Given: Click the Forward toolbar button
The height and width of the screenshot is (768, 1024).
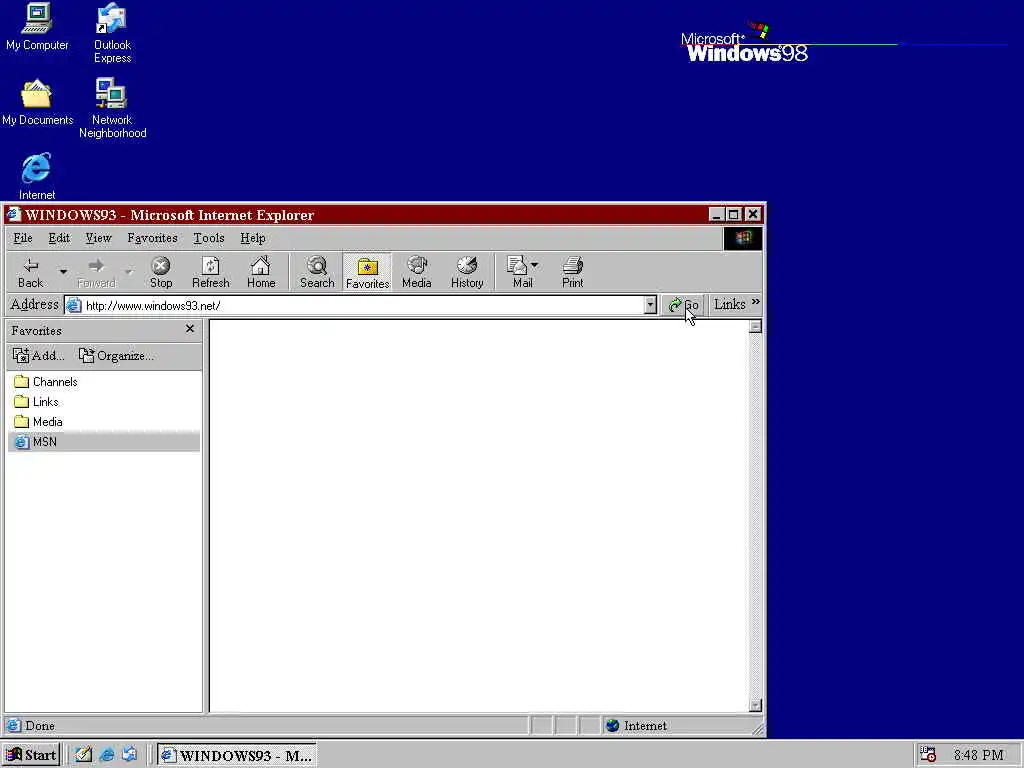Looking at the screenshot, I should click(x=96, y=272).
